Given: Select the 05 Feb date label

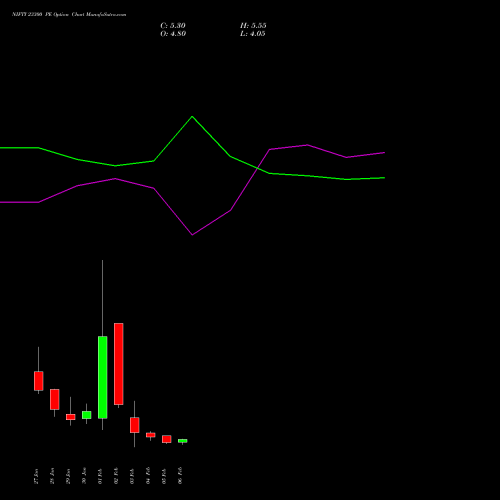Looking at the screenshot, I should coord(164,476).
